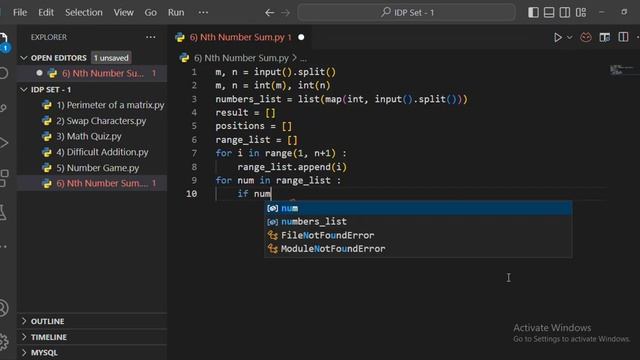This screenshot has height=360, width=640.
Task: Open 1) Perimeter of a matrix.py
Action: coord(103,105)
